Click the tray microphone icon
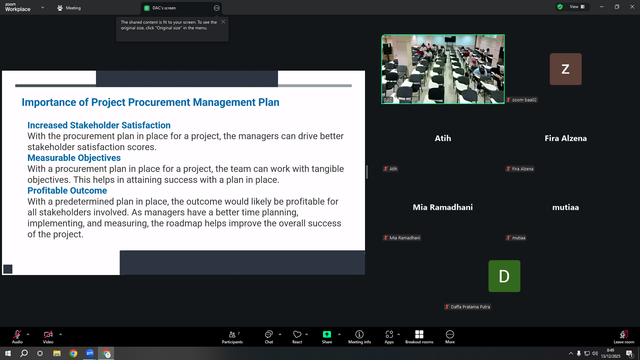 click(x=579, y=353)
